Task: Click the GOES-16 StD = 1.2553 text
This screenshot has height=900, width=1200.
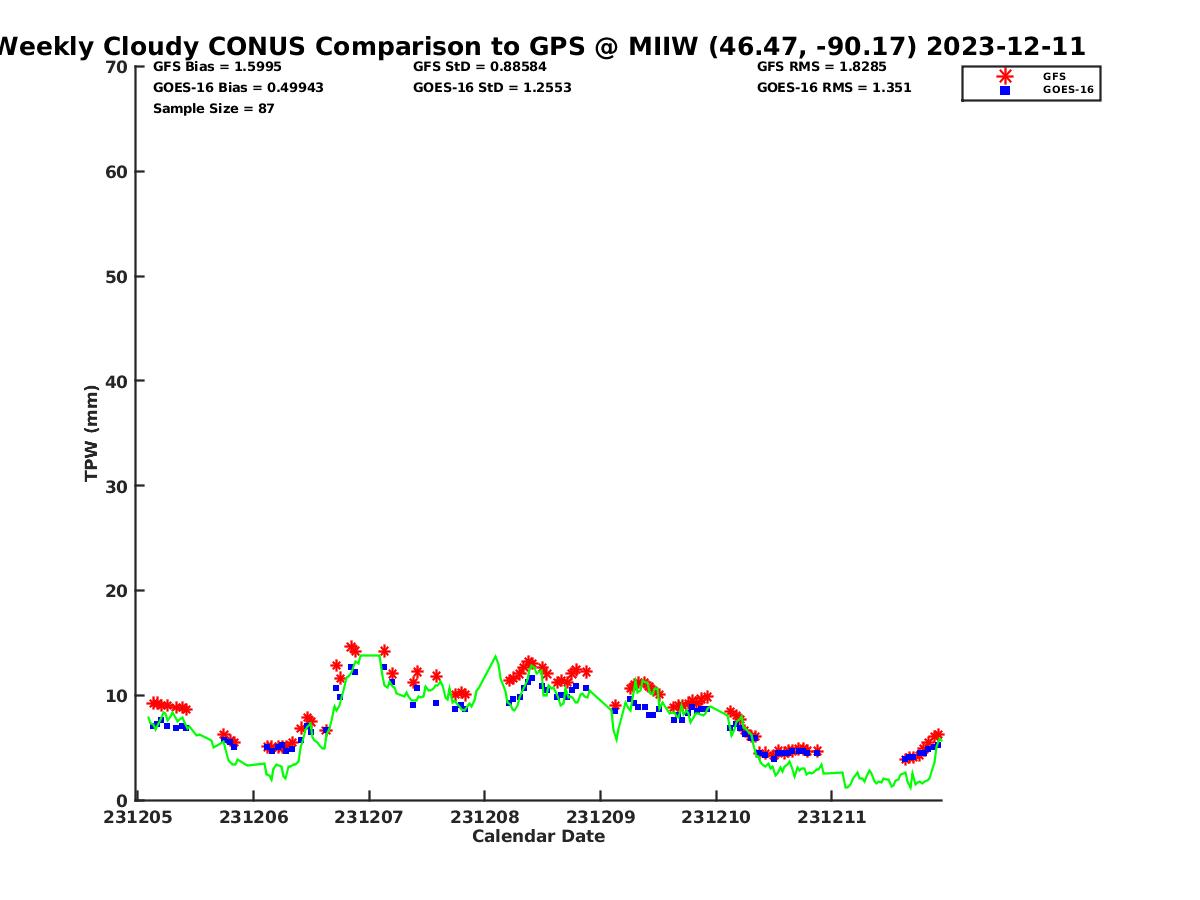Action: click(492, 88)
